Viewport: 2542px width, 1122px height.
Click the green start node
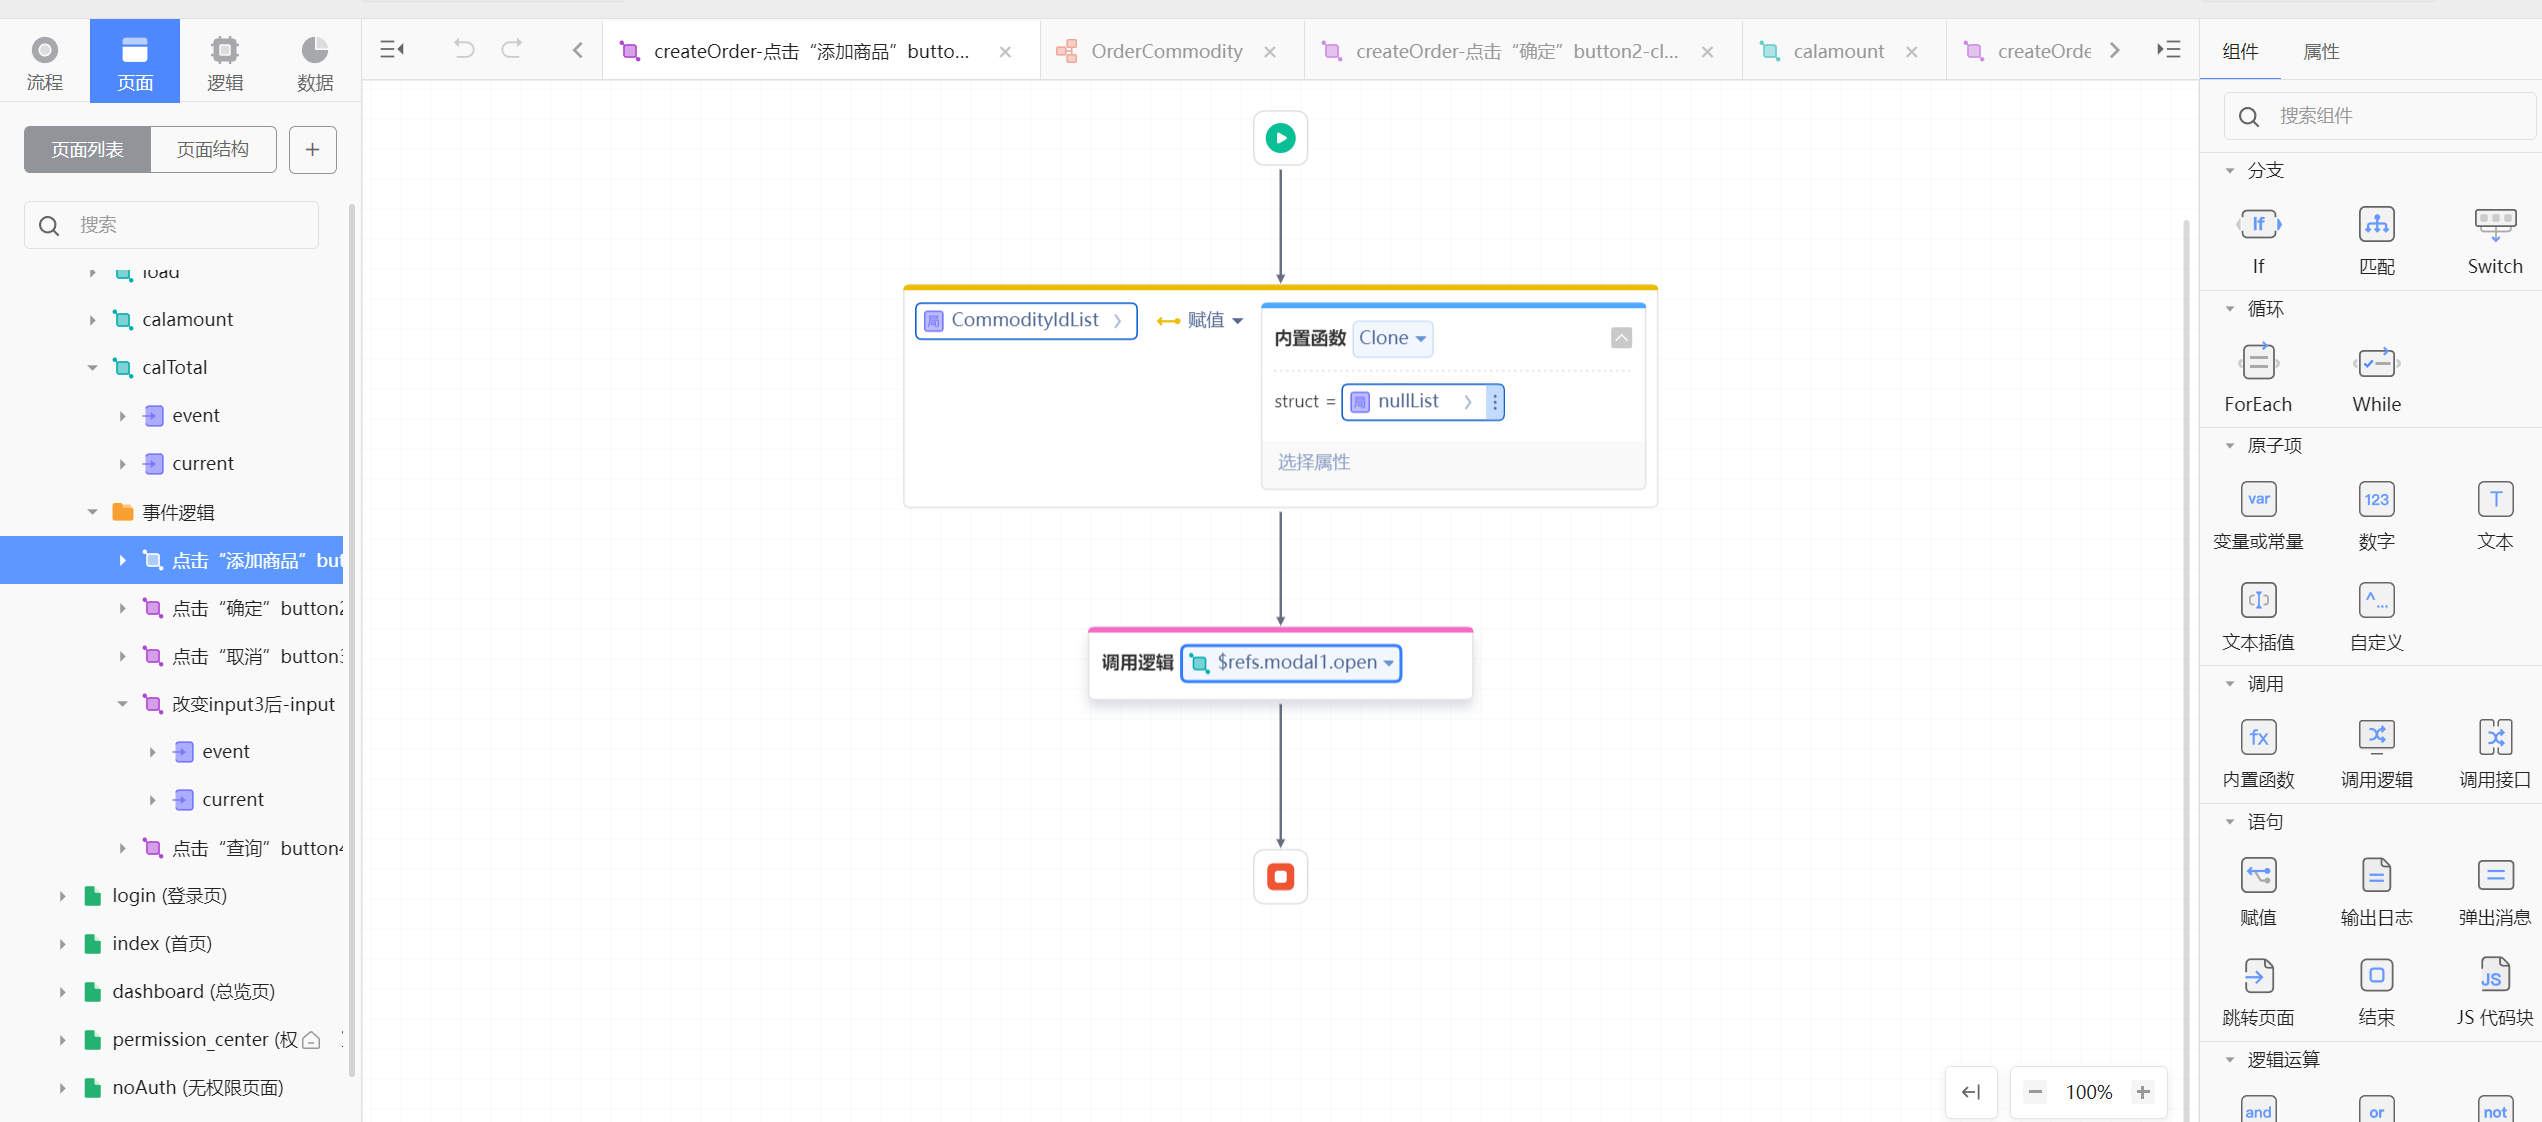pyautogui.click(x=1280, y=138)
